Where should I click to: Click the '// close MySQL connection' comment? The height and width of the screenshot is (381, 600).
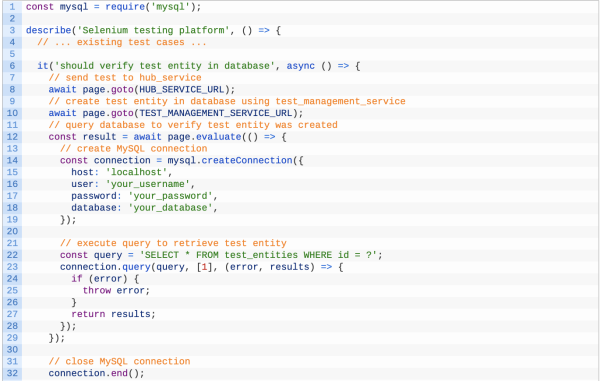coord(119,361)
